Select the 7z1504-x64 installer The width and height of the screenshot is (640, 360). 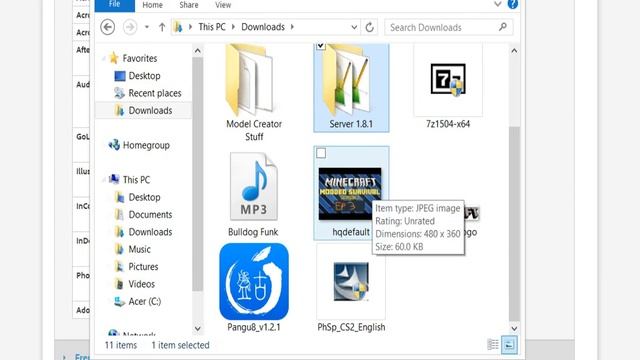click(448, 87)
